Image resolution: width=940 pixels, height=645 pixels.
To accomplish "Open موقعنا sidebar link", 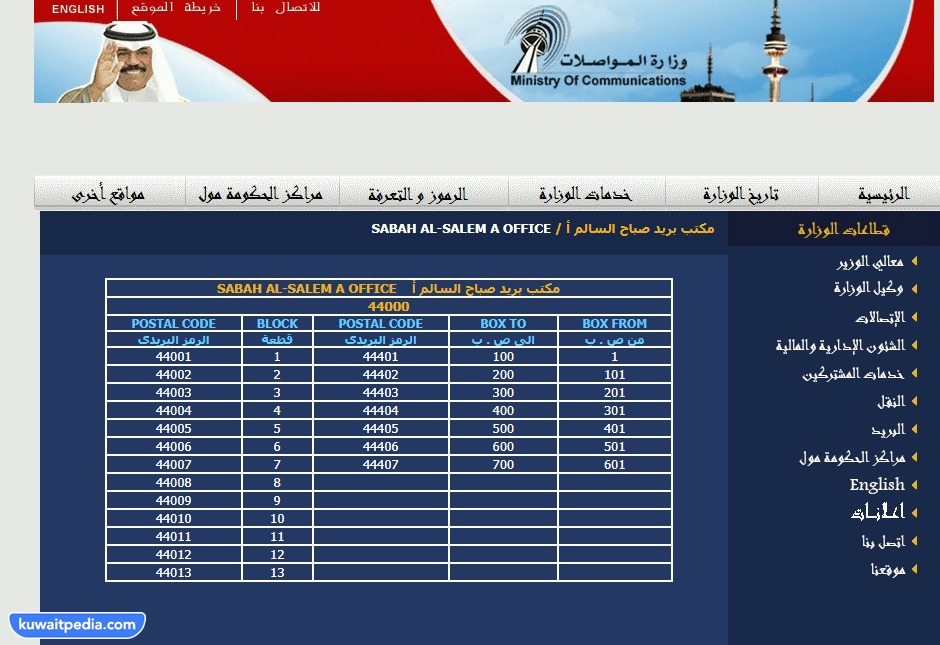I will coord(888,569).
